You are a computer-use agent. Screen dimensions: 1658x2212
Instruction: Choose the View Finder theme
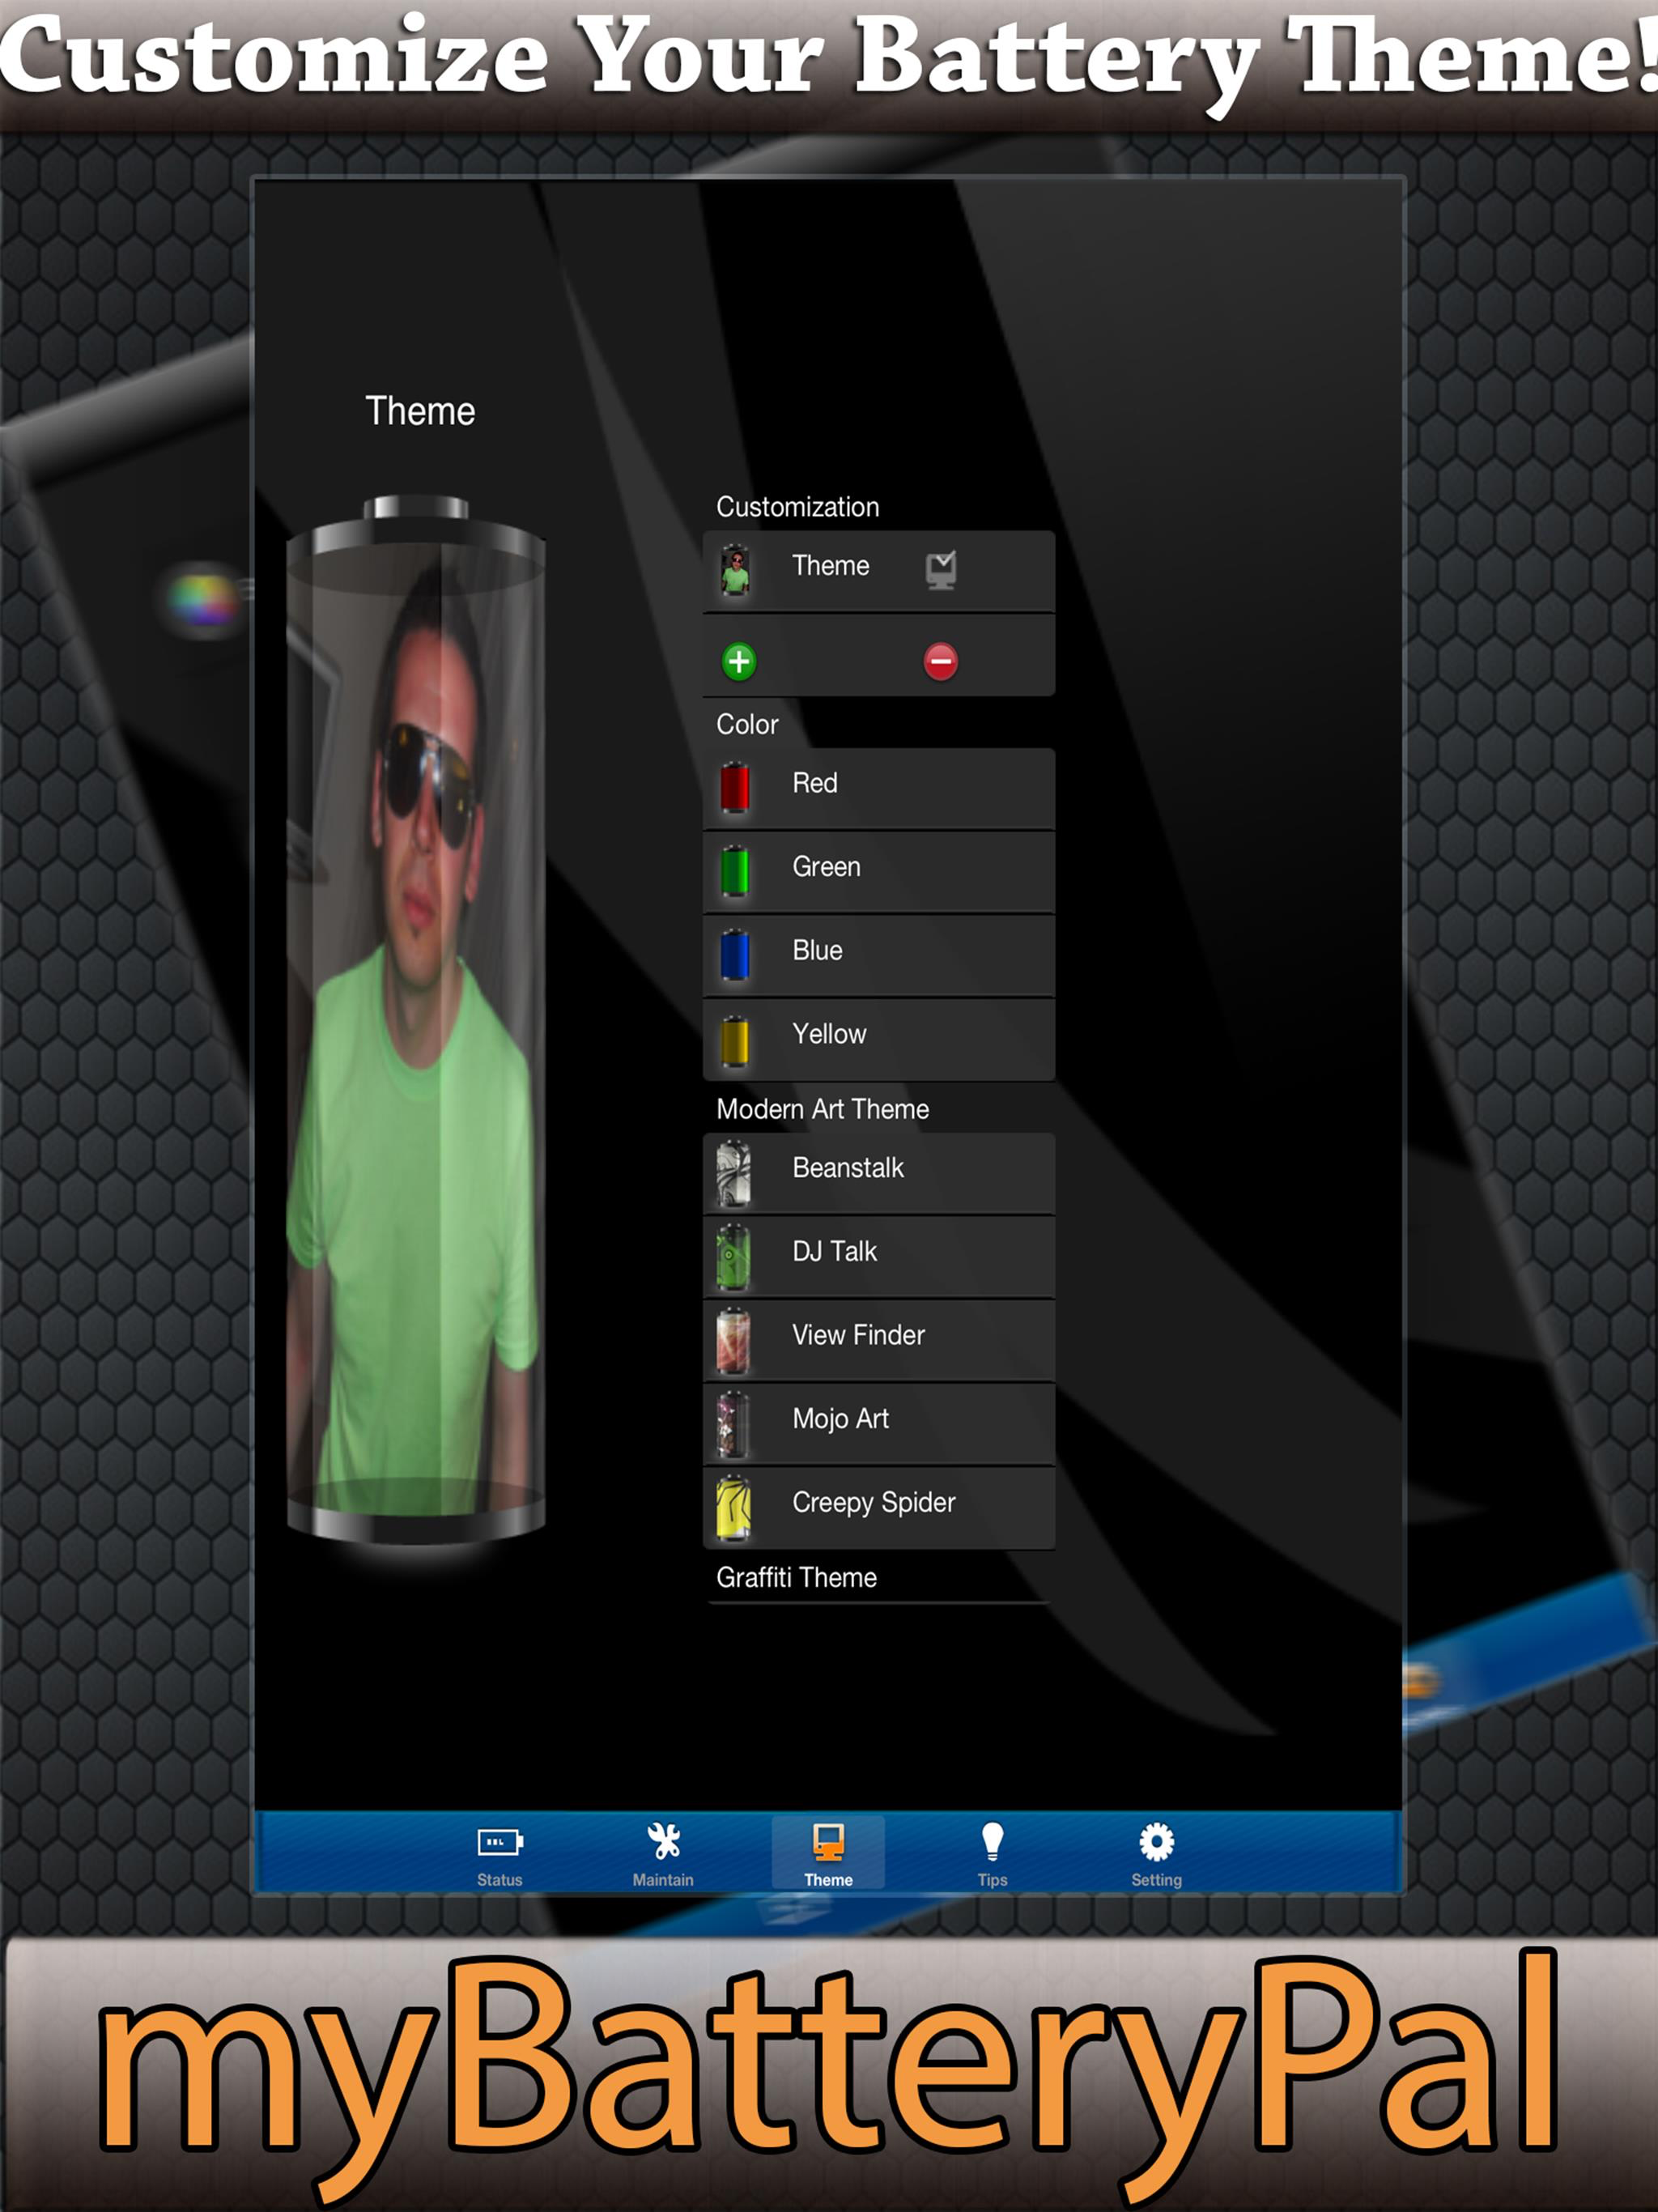(878, 1338)
